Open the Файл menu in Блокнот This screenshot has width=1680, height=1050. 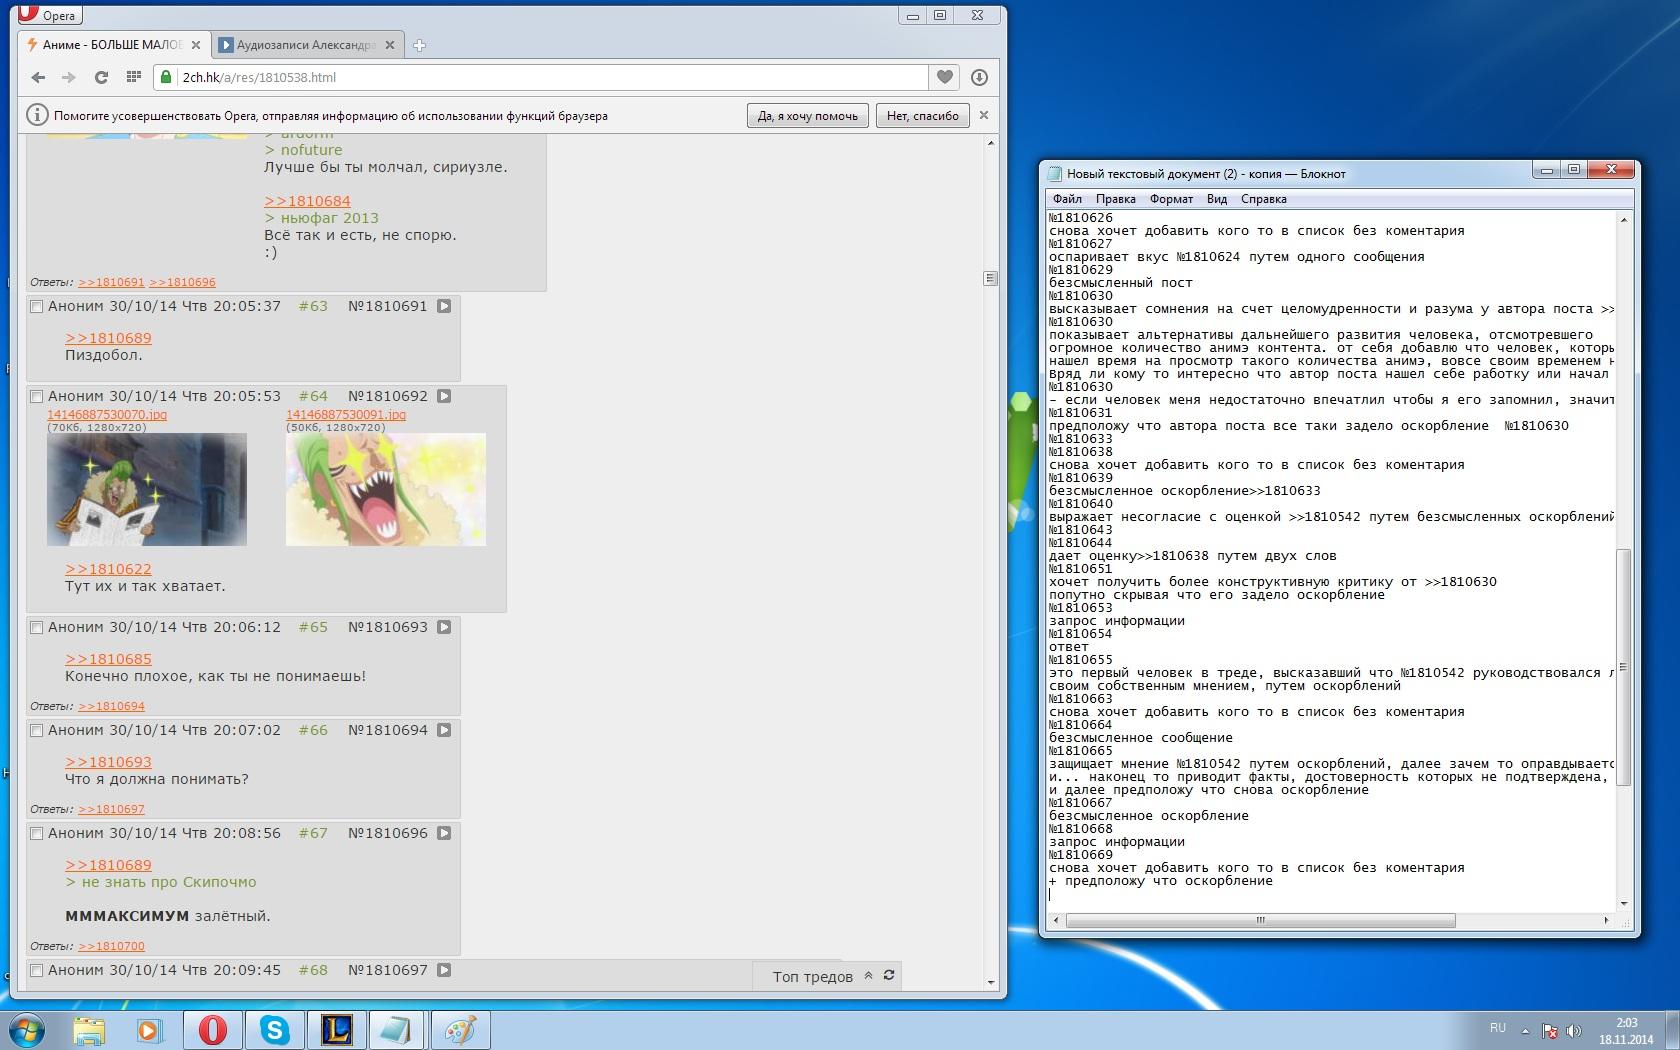pos(1067,199)
